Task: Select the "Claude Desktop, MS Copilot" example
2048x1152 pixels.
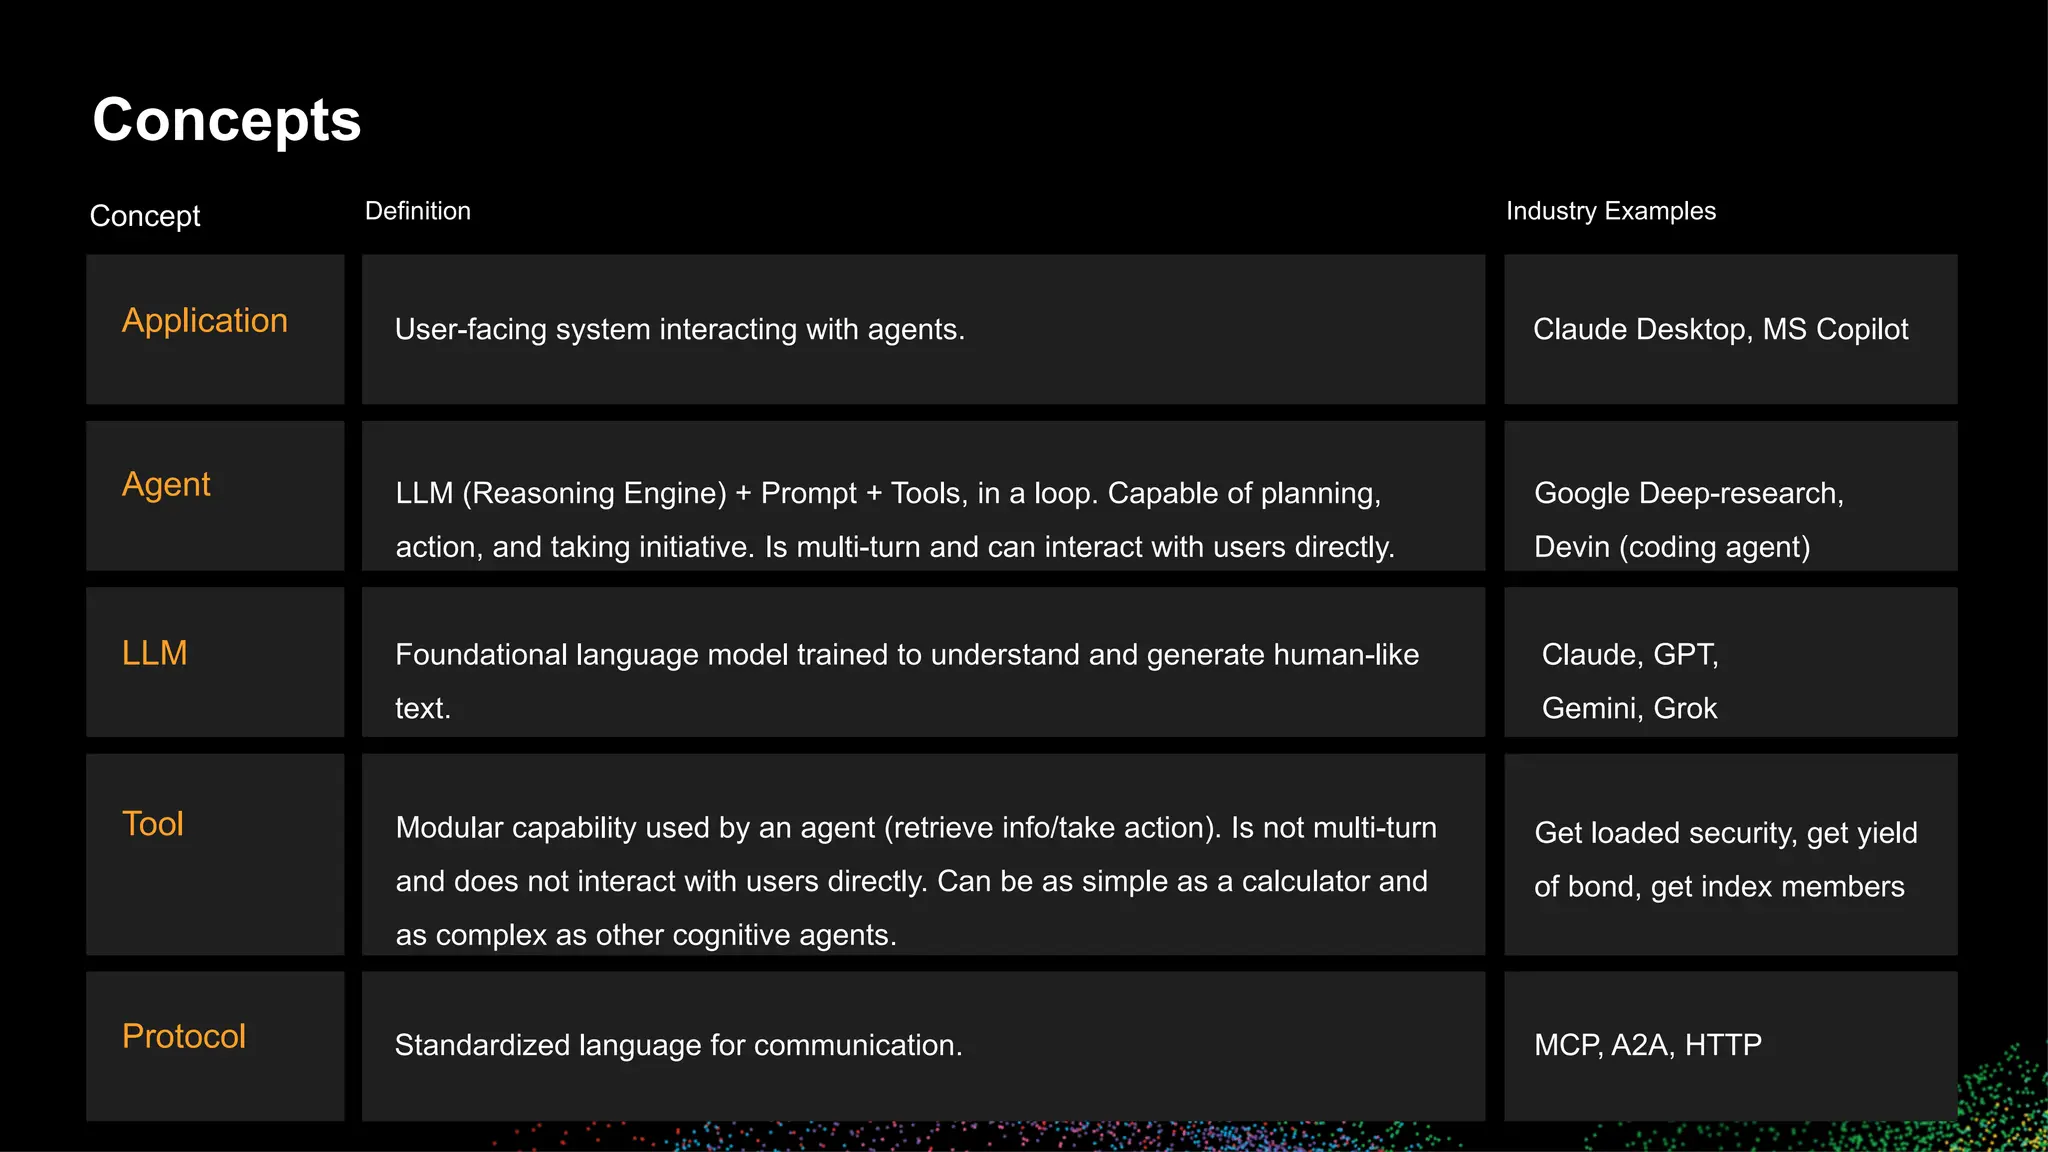Action: point(1720,329)
